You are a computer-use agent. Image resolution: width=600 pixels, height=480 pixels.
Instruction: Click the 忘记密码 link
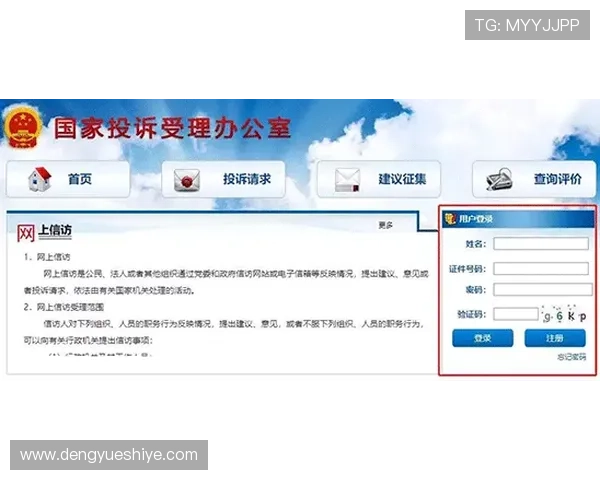[571, 357]
